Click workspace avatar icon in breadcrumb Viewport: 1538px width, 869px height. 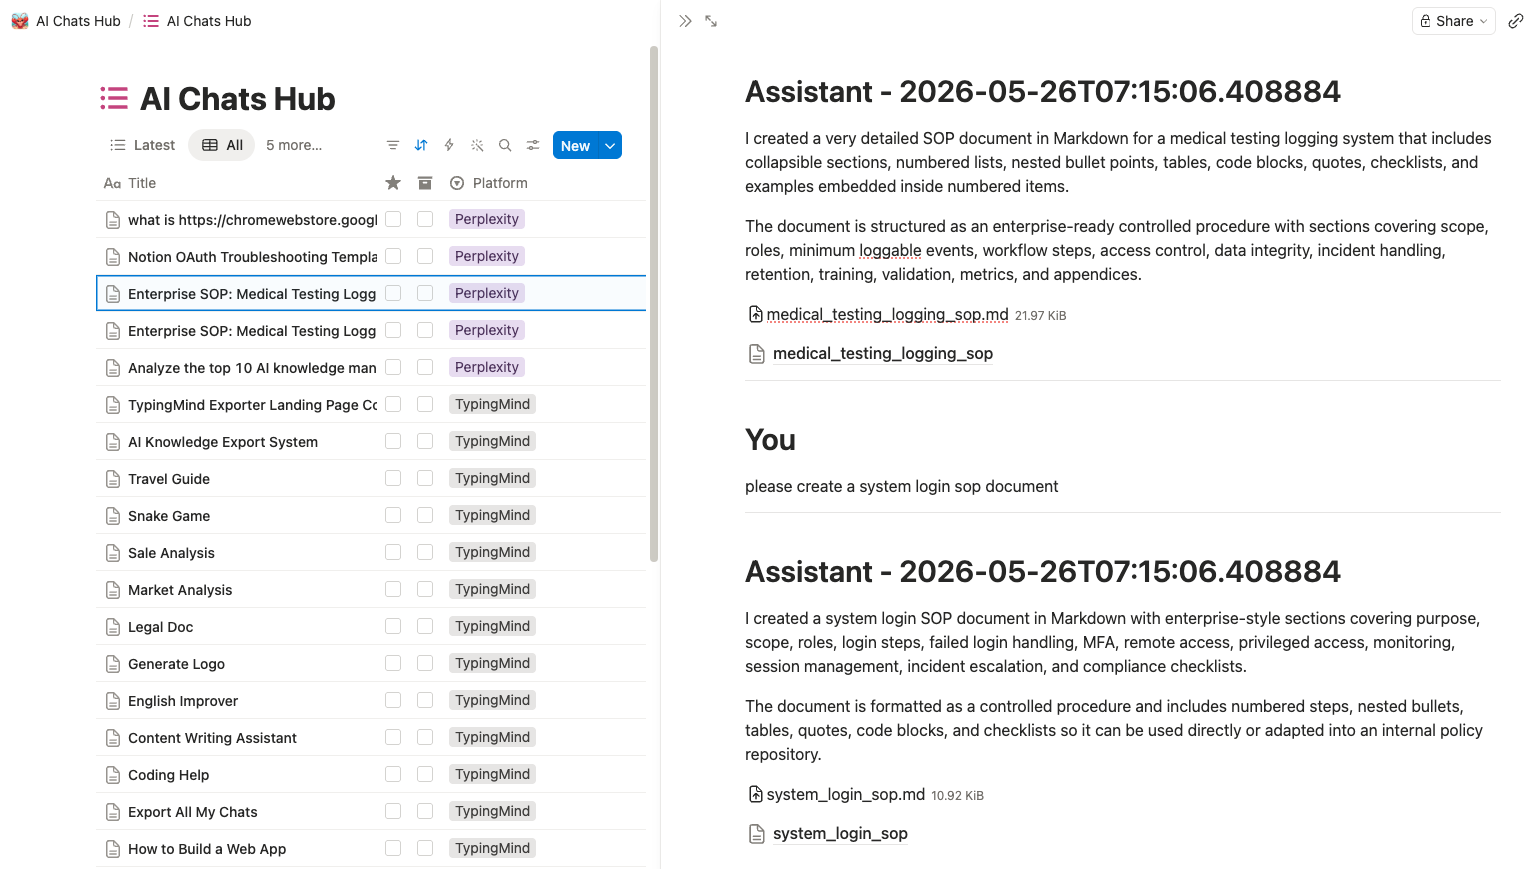[20, 21]
